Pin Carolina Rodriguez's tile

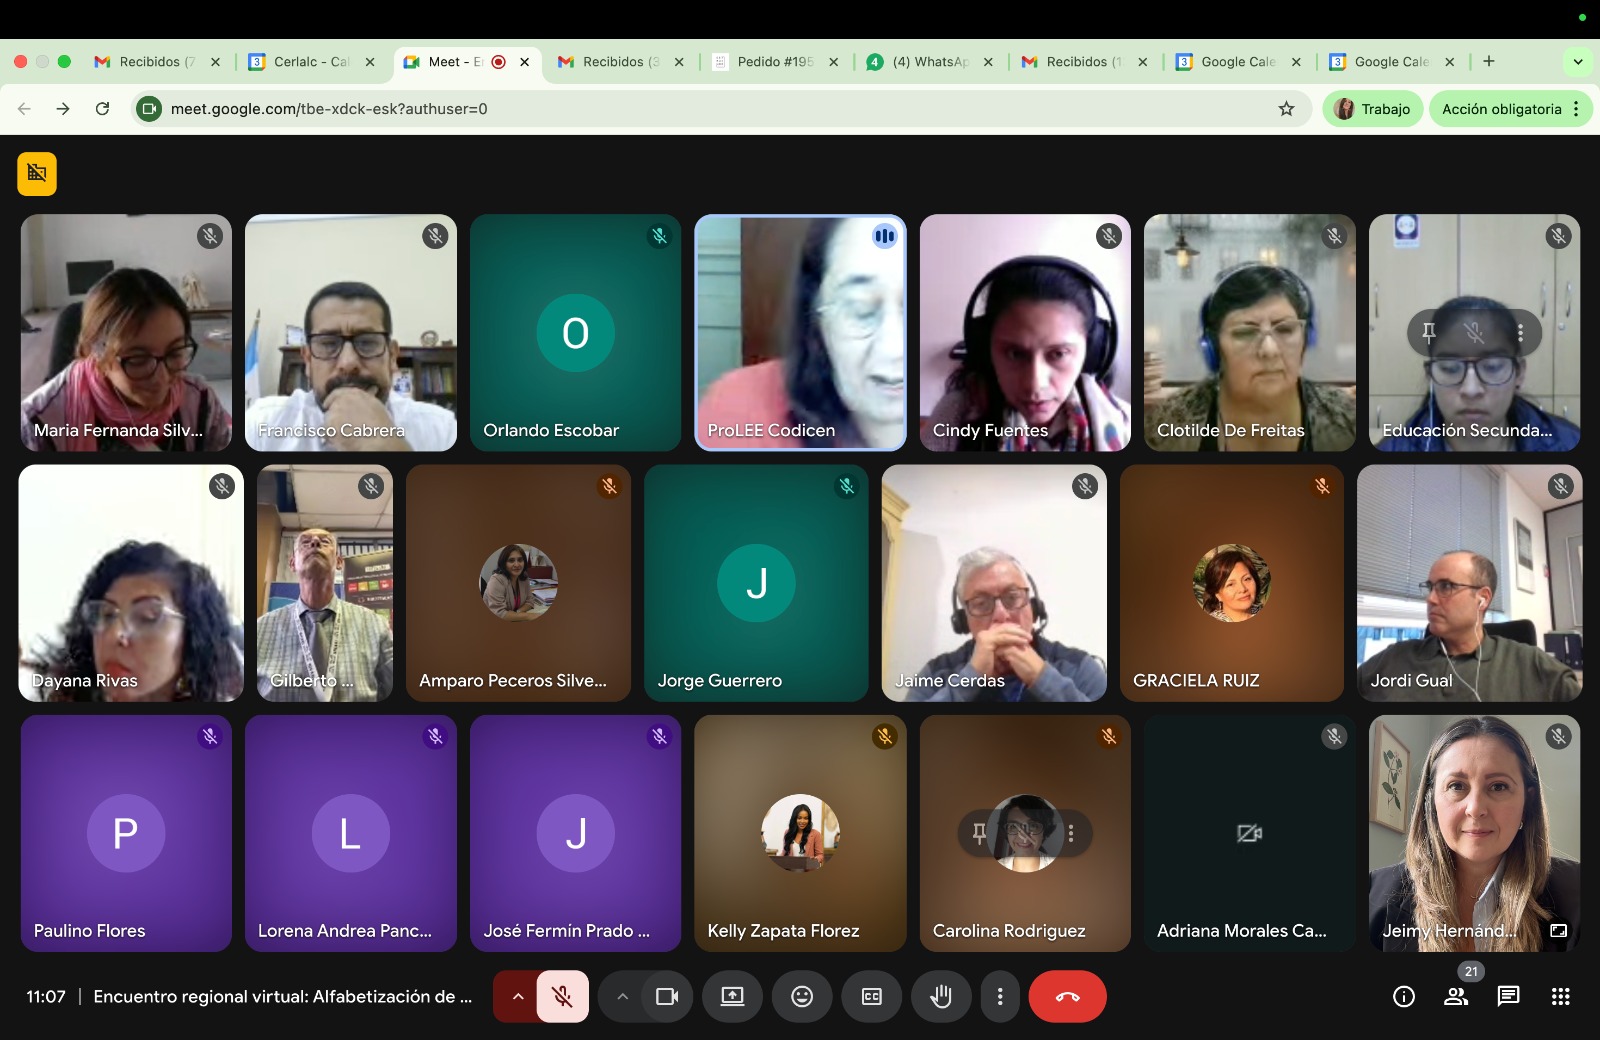tap(979, 833)
